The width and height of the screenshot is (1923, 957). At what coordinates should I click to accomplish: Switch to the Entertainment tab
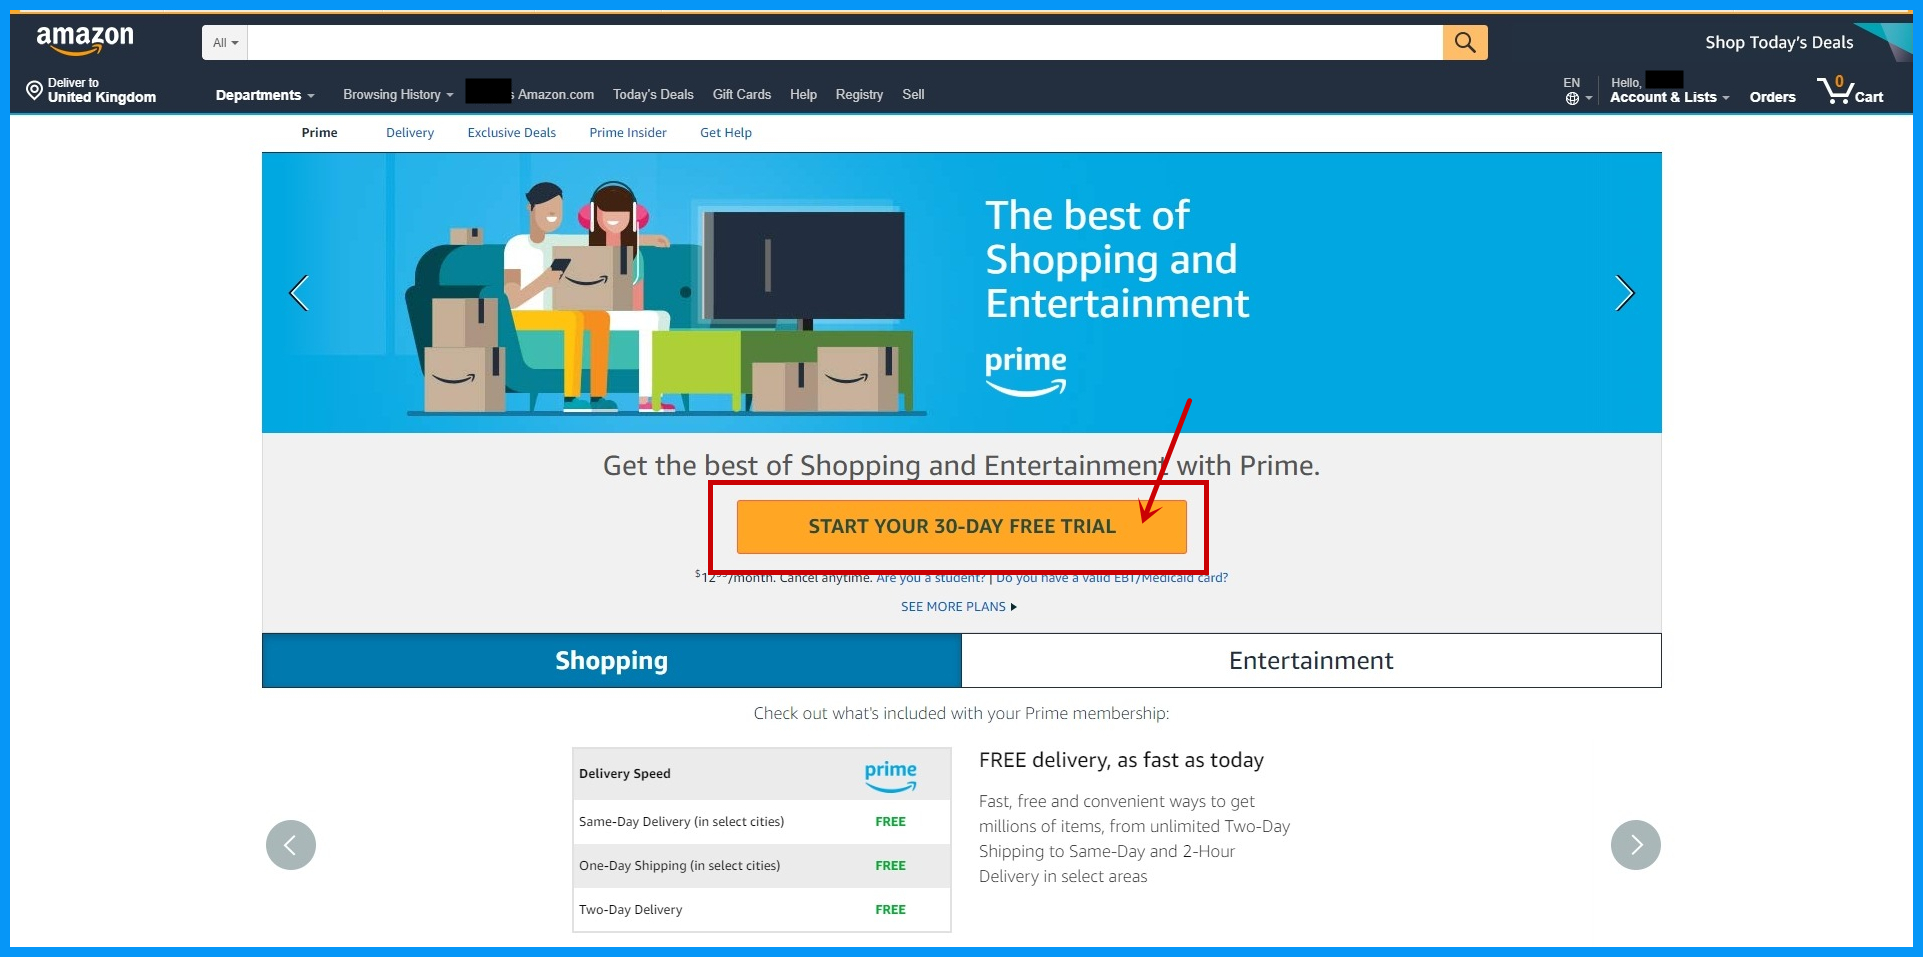pos(1311,660)
